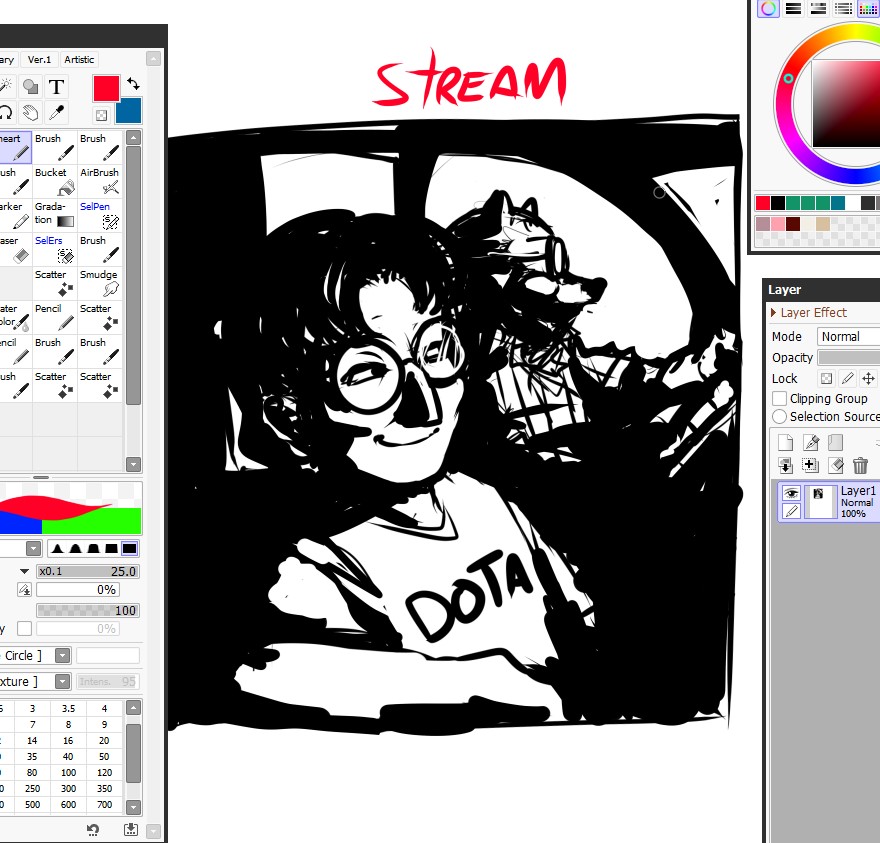Select the flat solid brush tip shape
This screenshot has height=843, width=880.
tap(130, 548)
